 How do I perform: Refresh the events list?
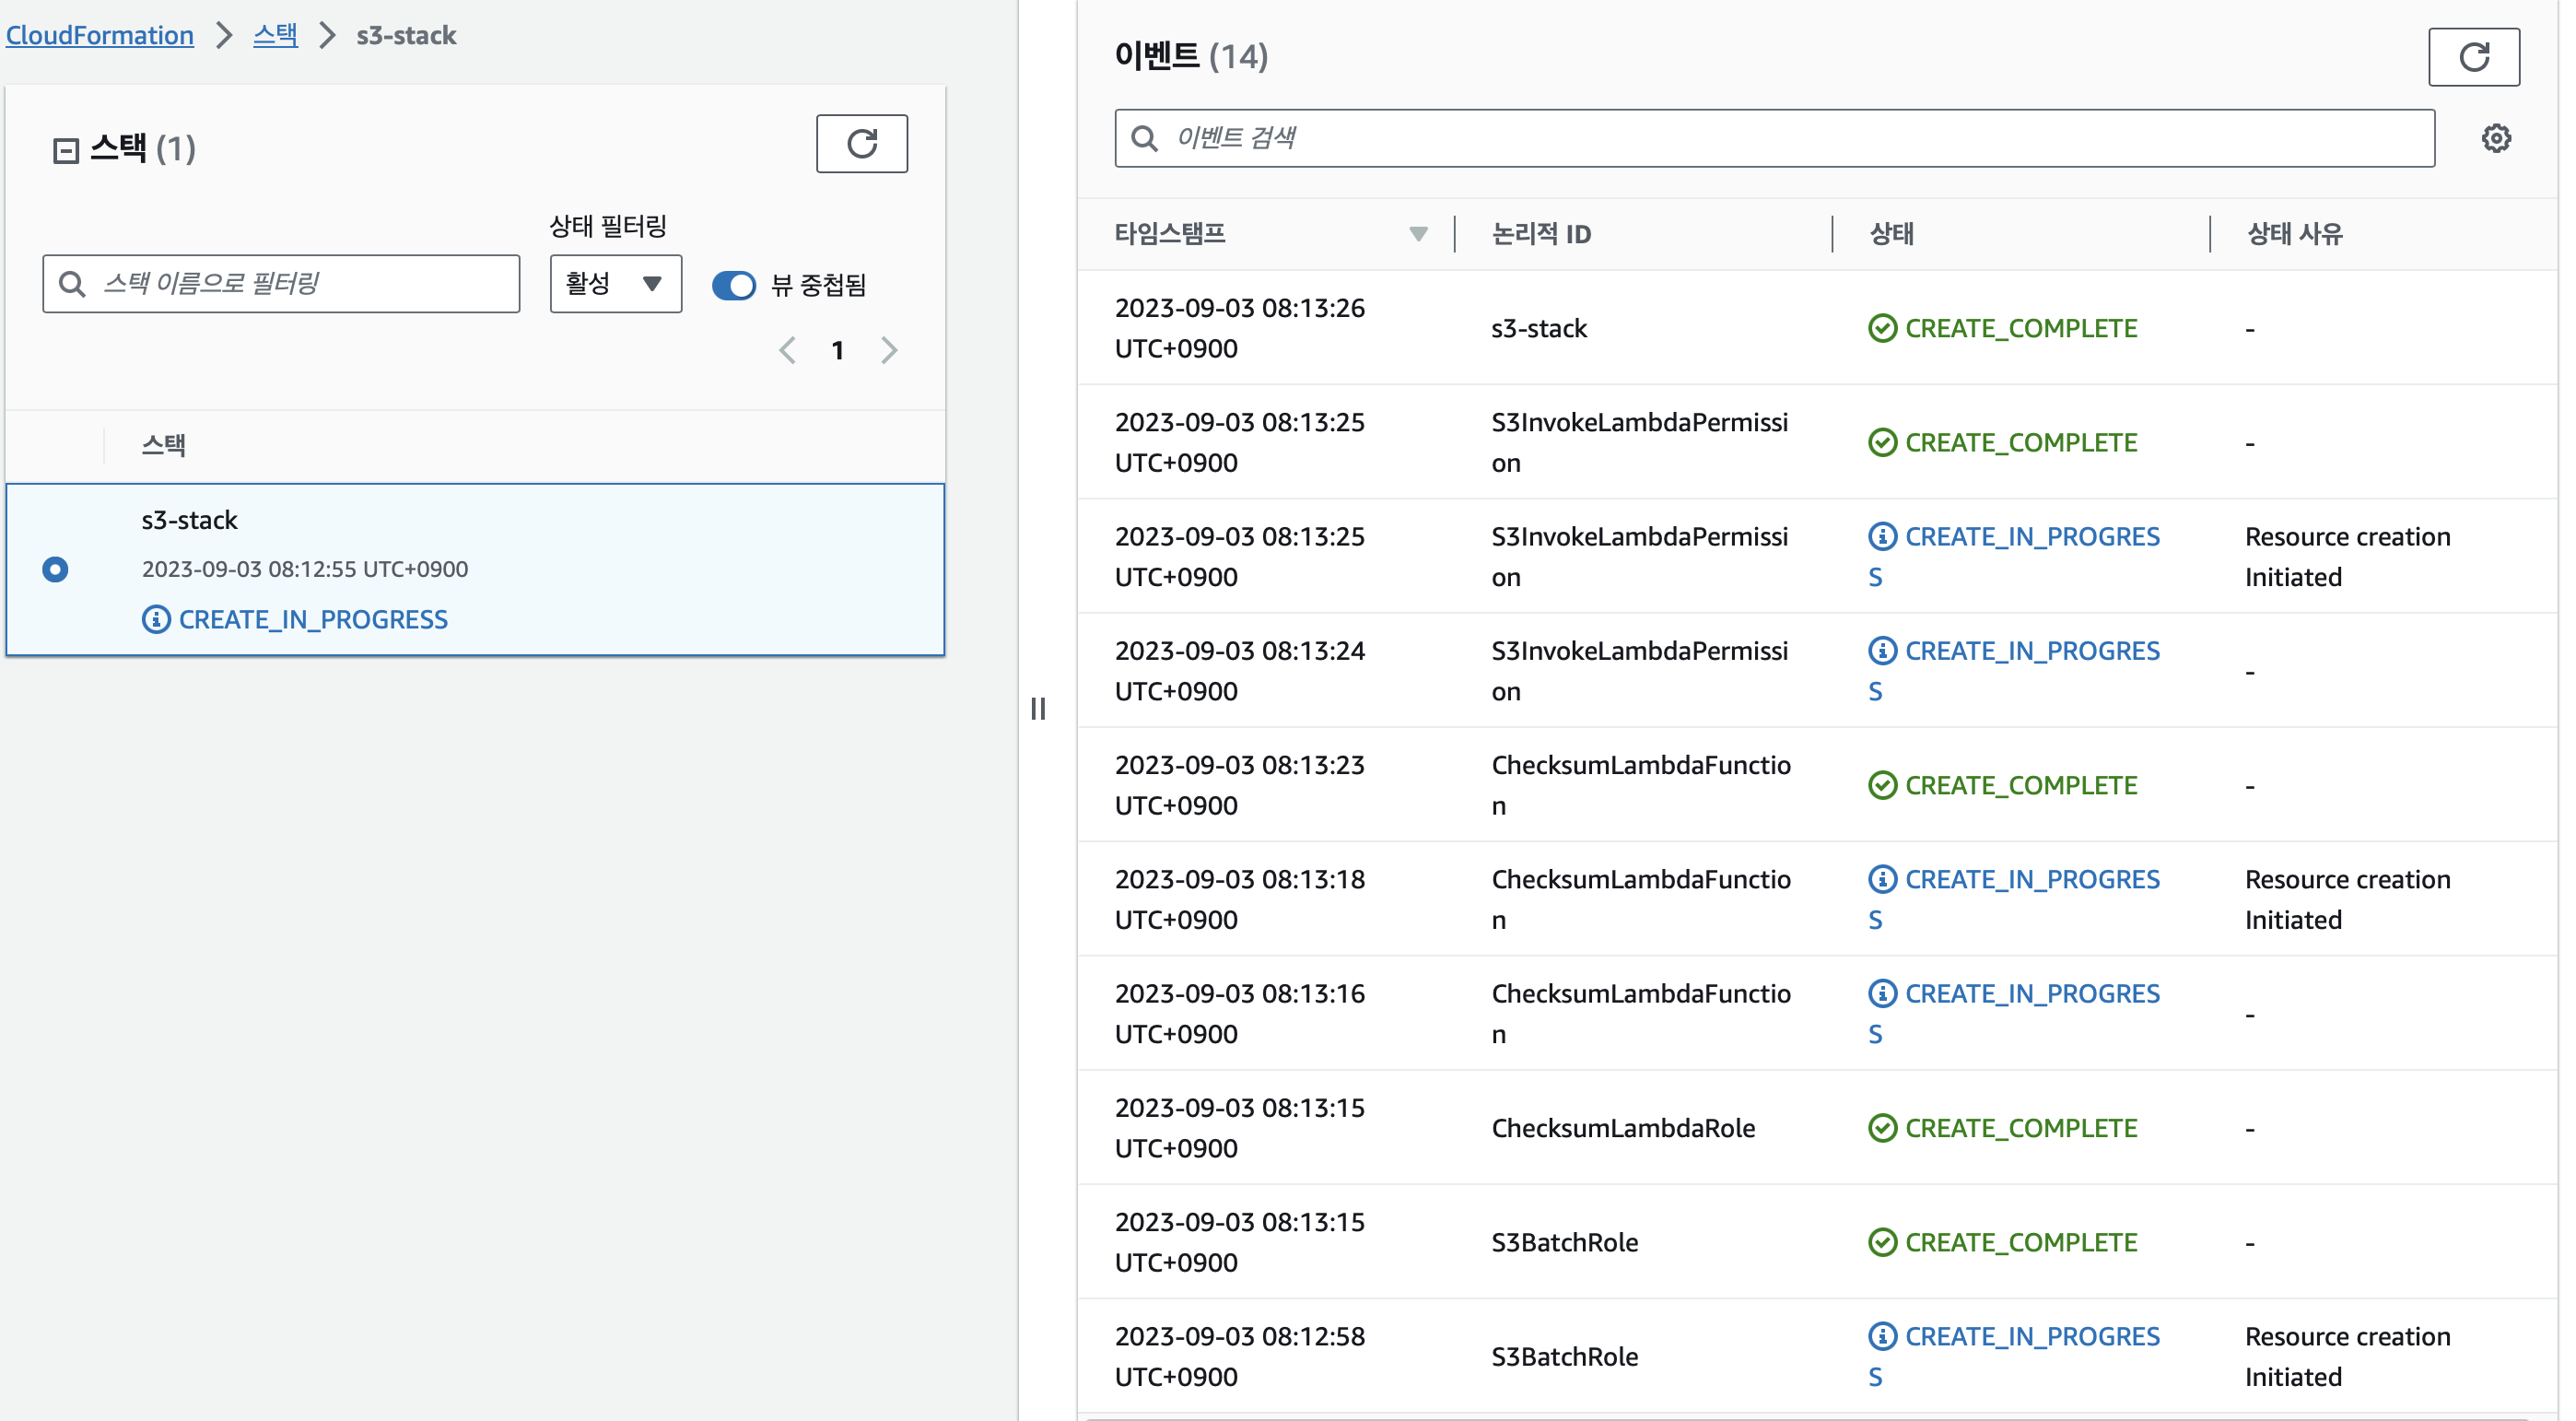(2472, 57)
